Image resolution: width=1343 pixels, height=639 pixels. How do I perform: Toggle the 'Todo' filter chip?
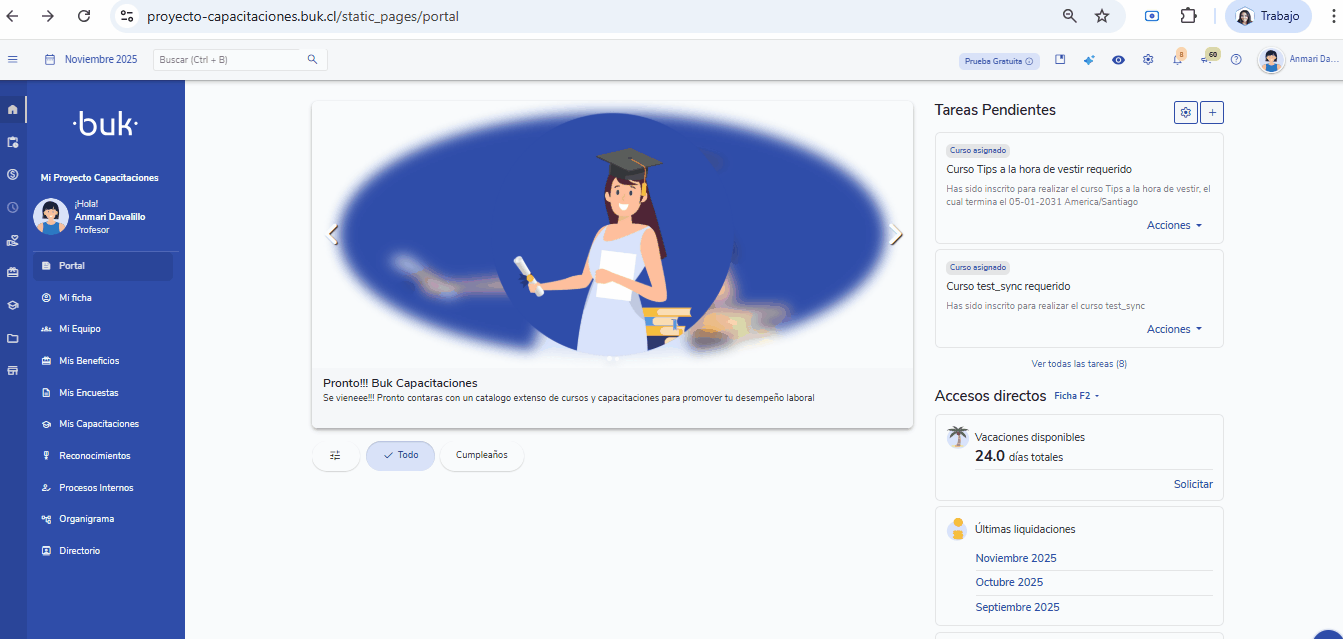pyautogui.click(x=400, y=455)
